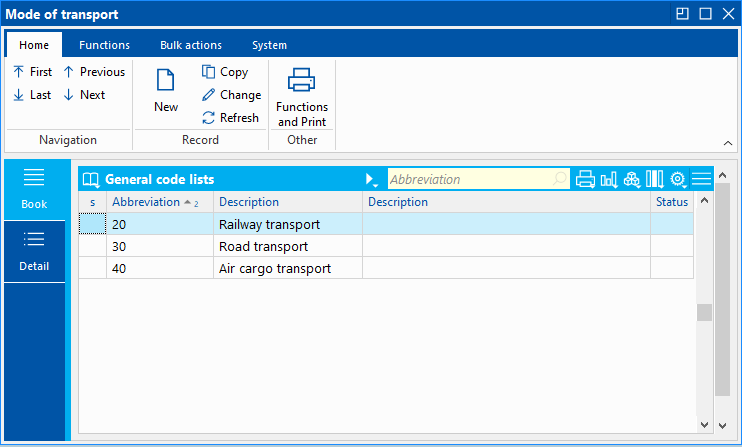Click the columns icon in grid header
This screenshot has height=447, width=742.
[655, 179]
